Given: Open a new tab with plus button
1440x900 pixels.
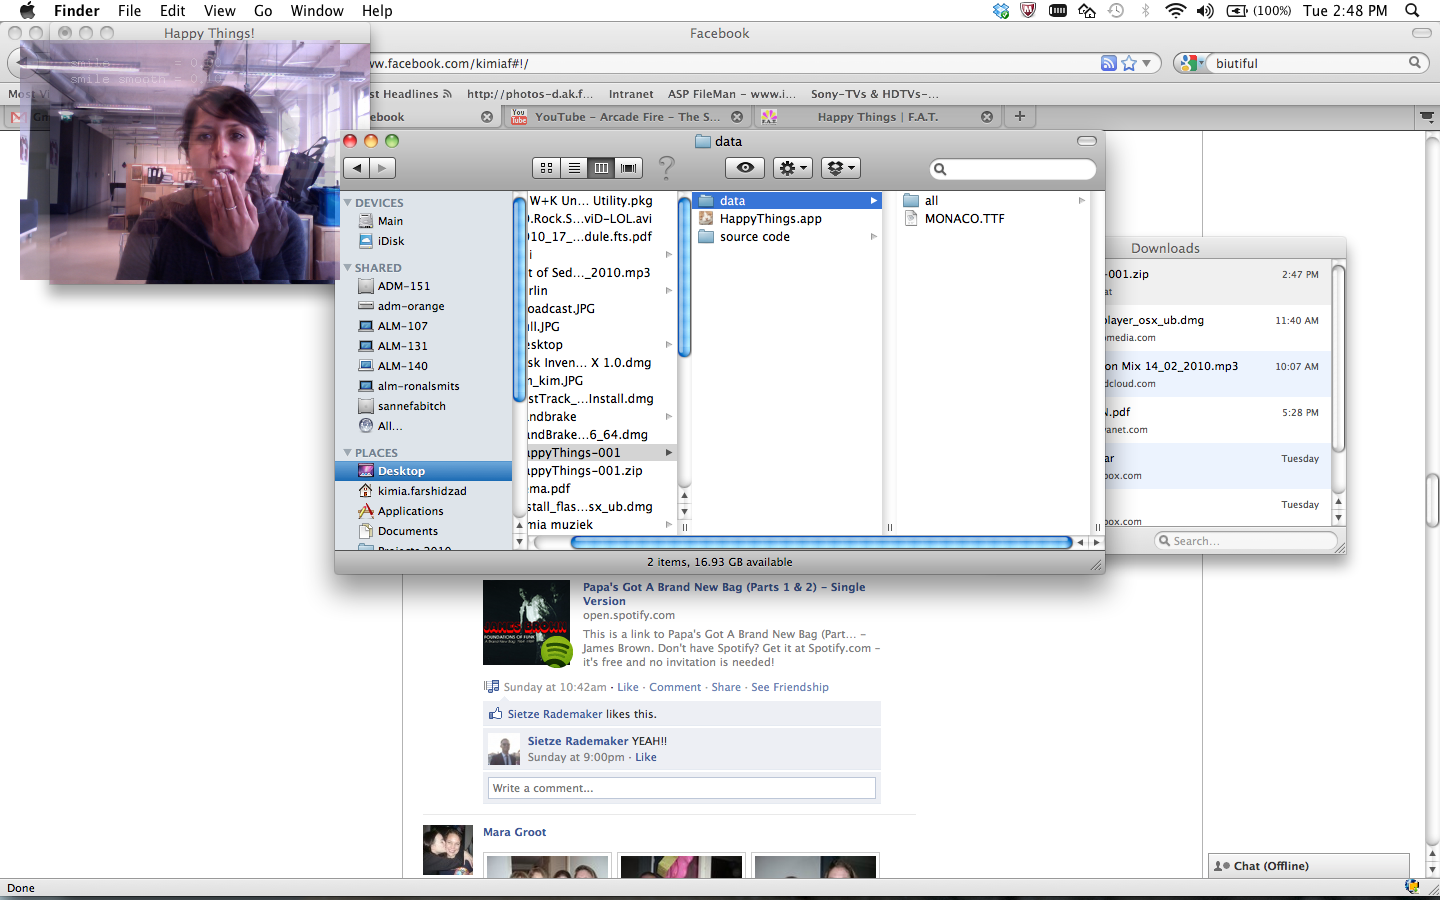Looking at the screenshot, I should point(1020,116).
